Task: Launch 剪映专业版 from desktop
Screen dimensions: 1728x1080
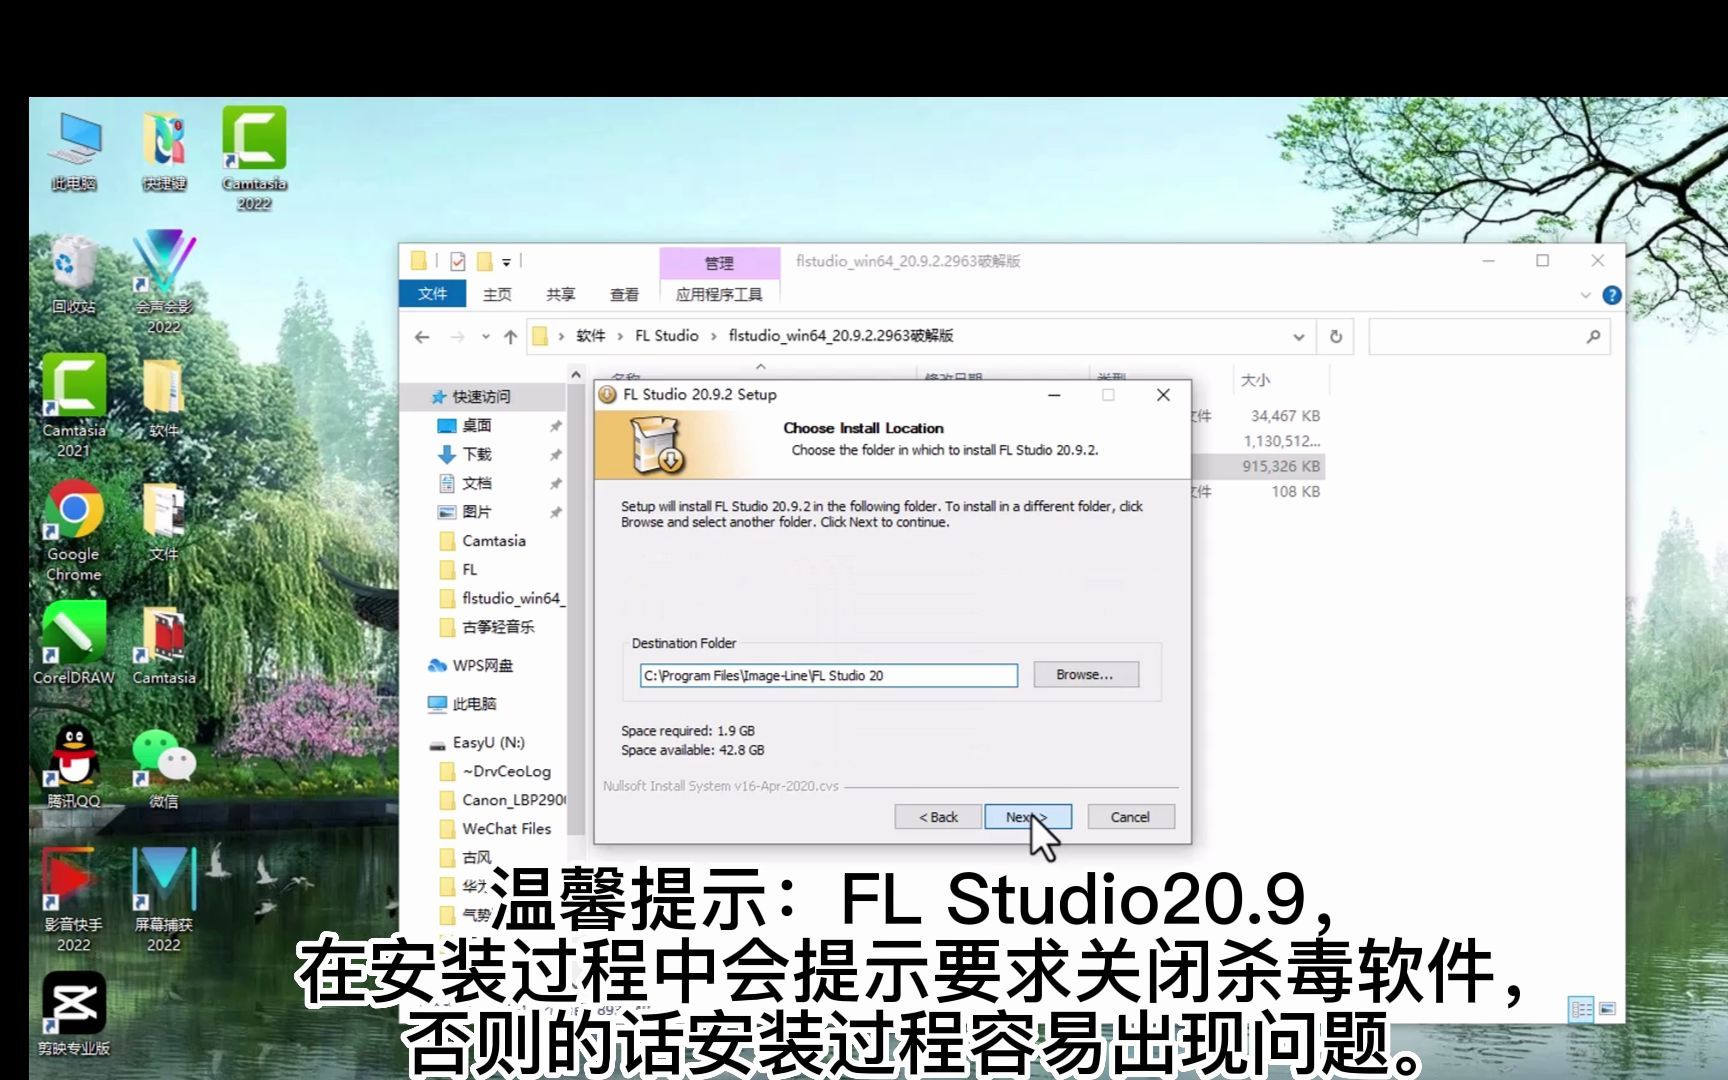Action: pyautogui.click(x=73, y=1013)
